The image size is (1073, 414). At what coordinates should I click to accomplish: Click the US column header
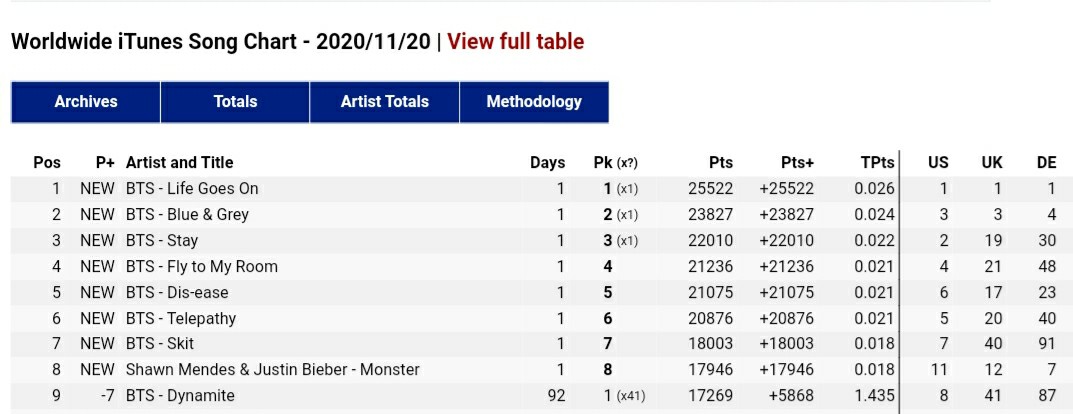click(938, 163)
